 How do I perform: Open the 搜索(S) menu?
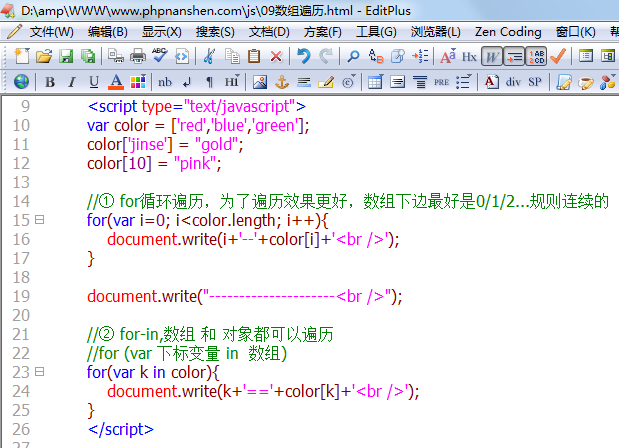[216, 32]
